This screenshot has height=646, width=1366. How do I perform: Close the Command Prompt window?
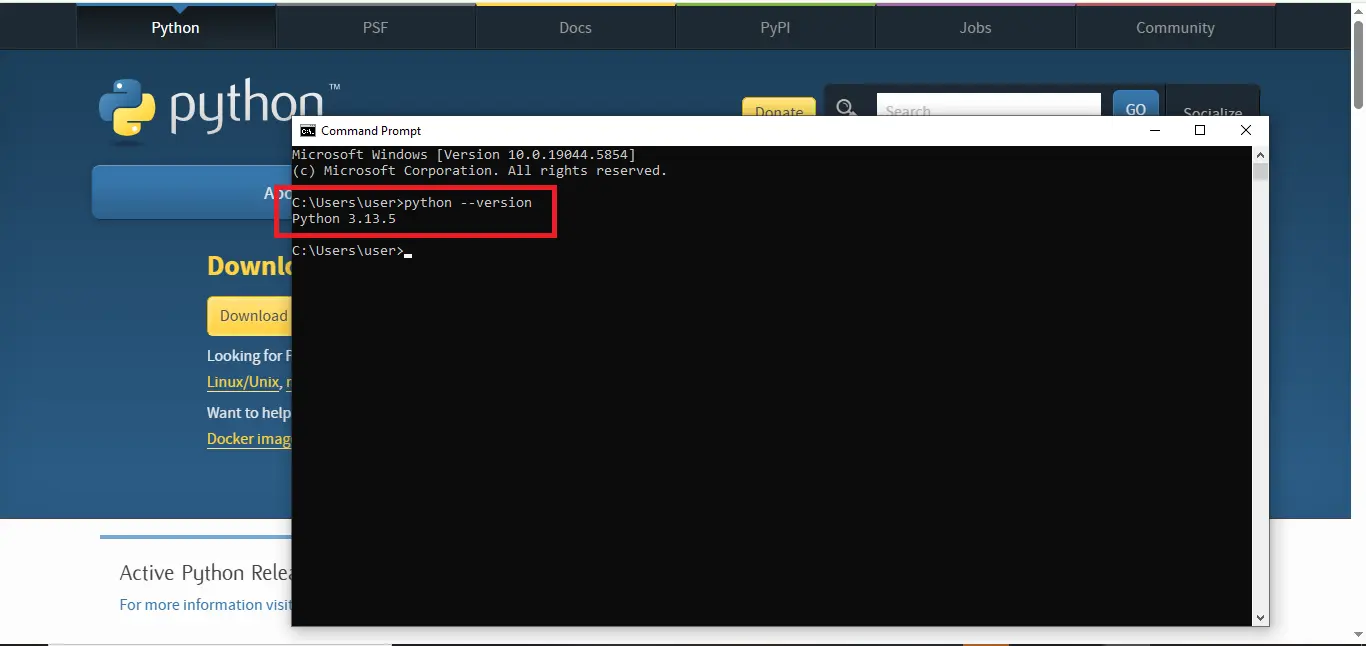(1246, 131)
